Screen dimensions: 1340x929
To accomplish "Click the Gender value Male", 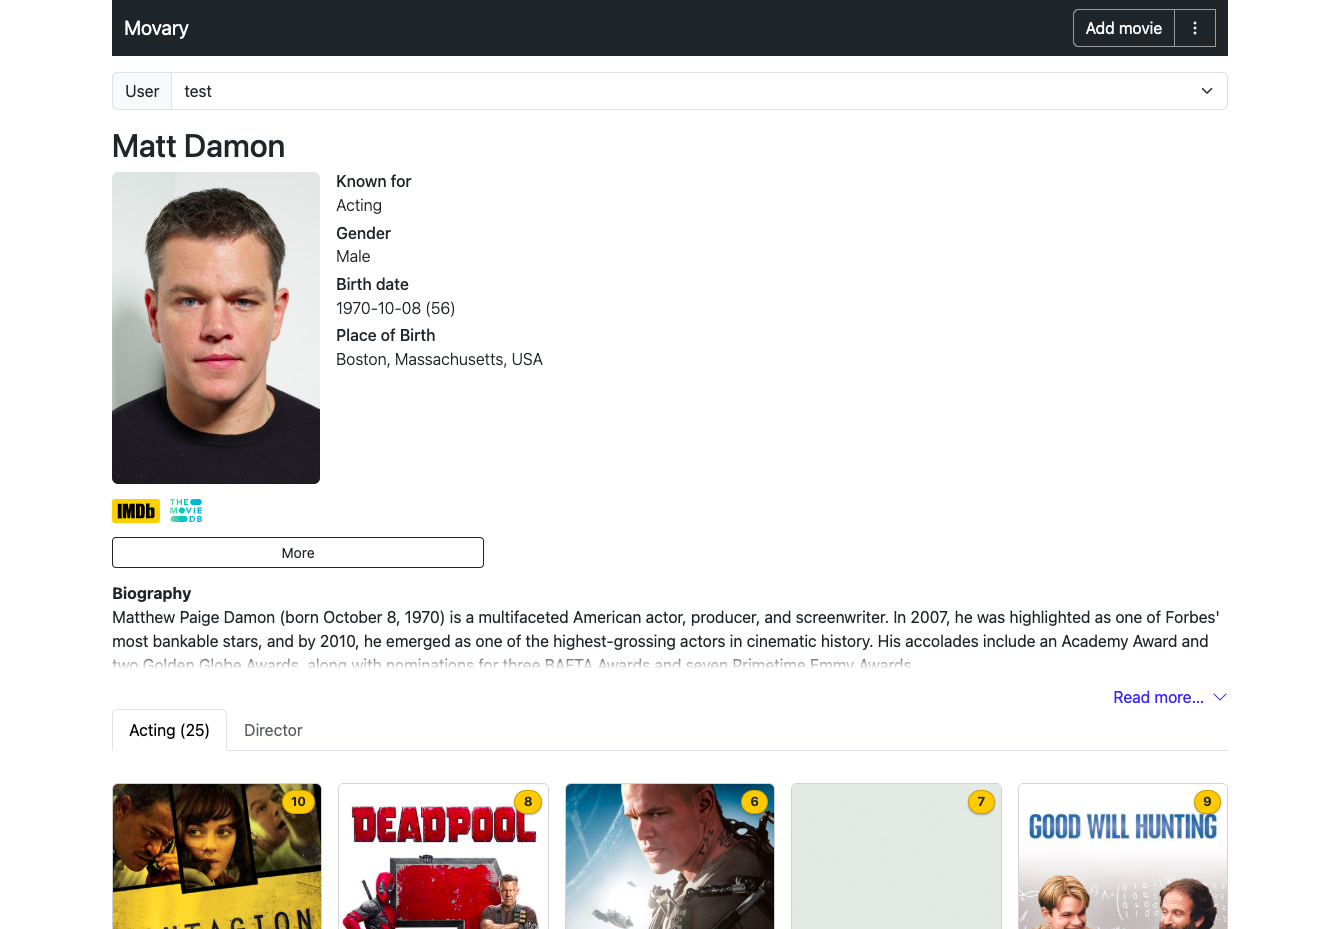I will point(353,256).
